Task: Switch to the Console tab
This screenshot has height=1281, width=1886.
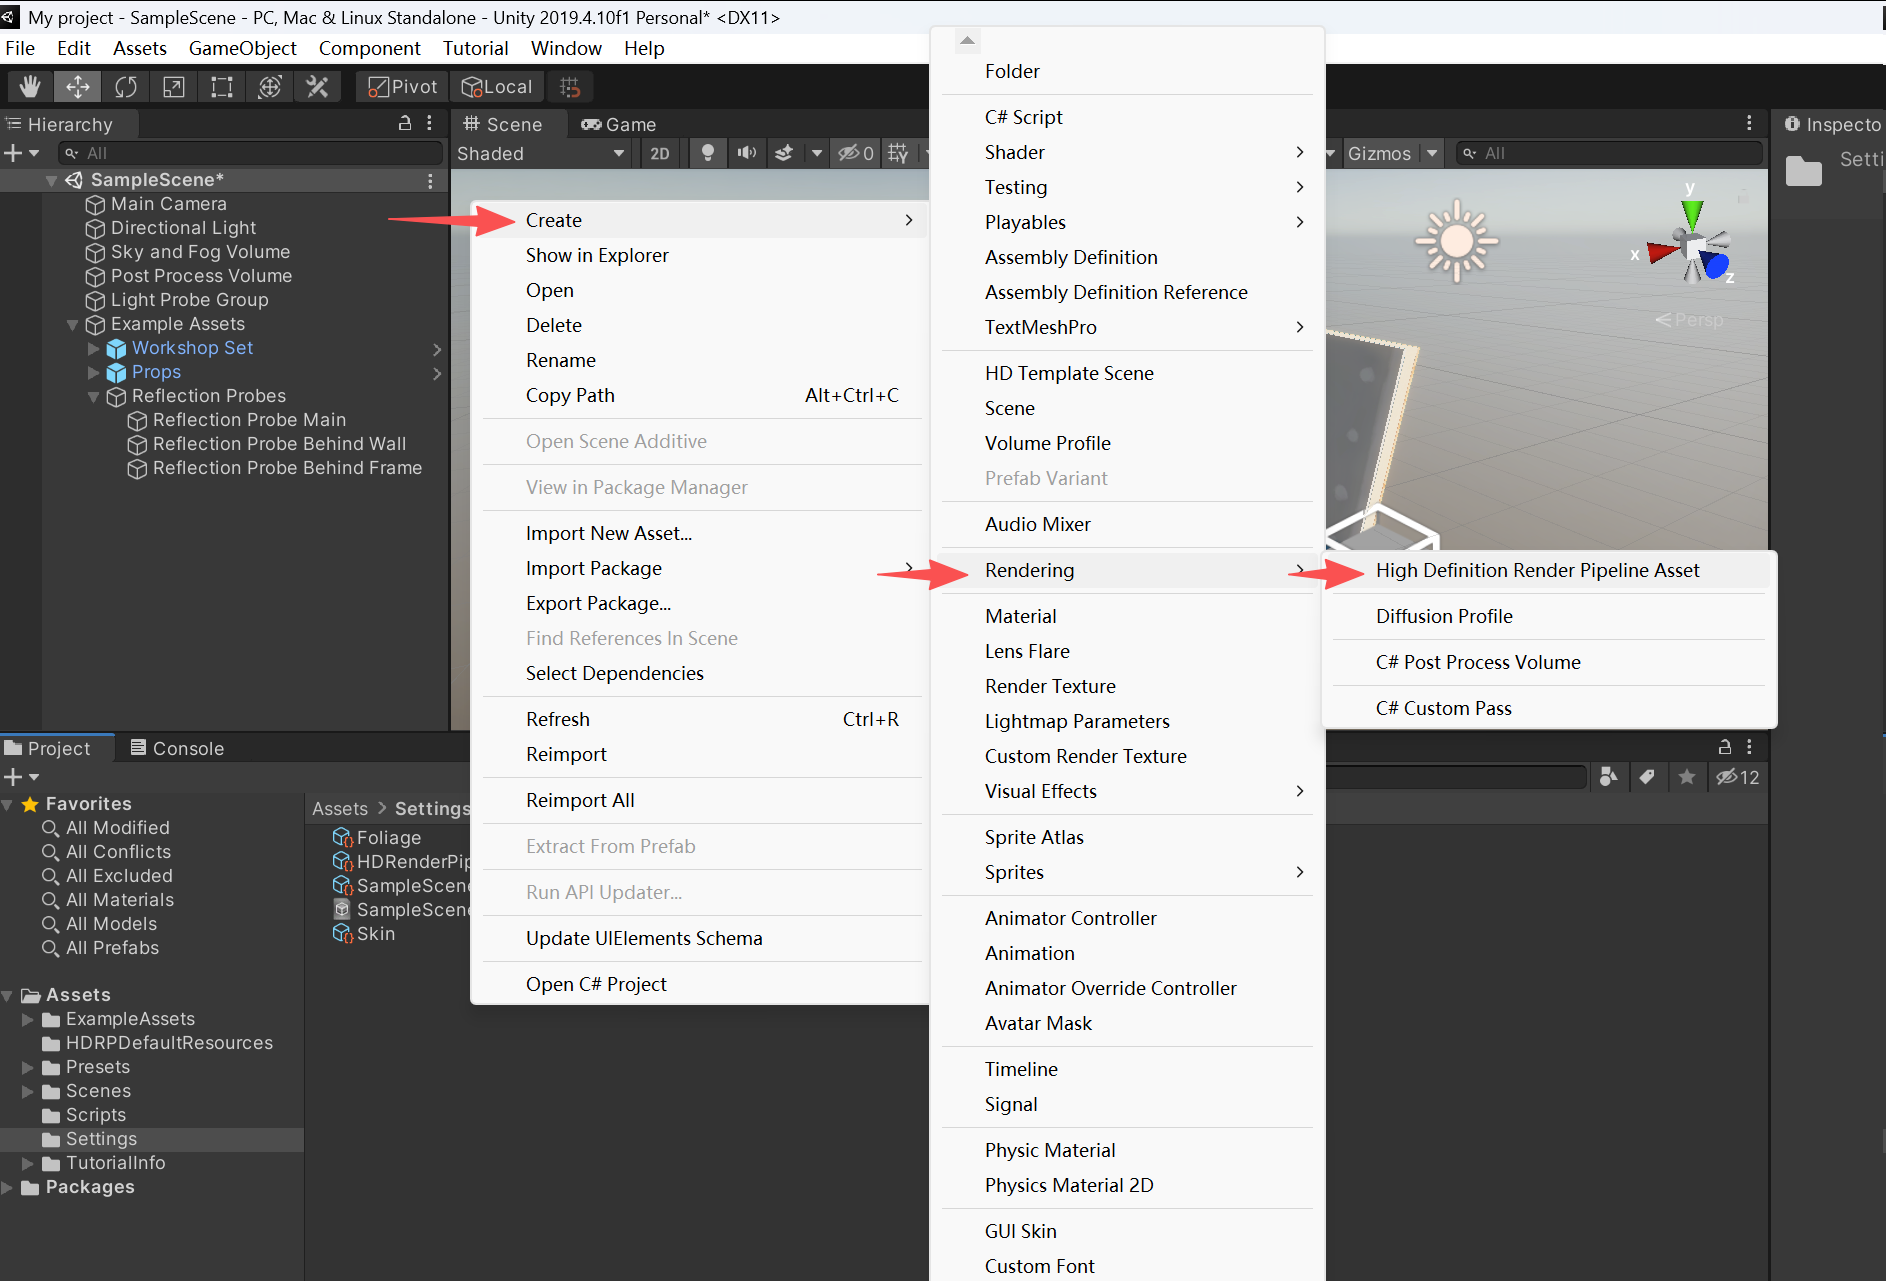Action: coord(177,748)
